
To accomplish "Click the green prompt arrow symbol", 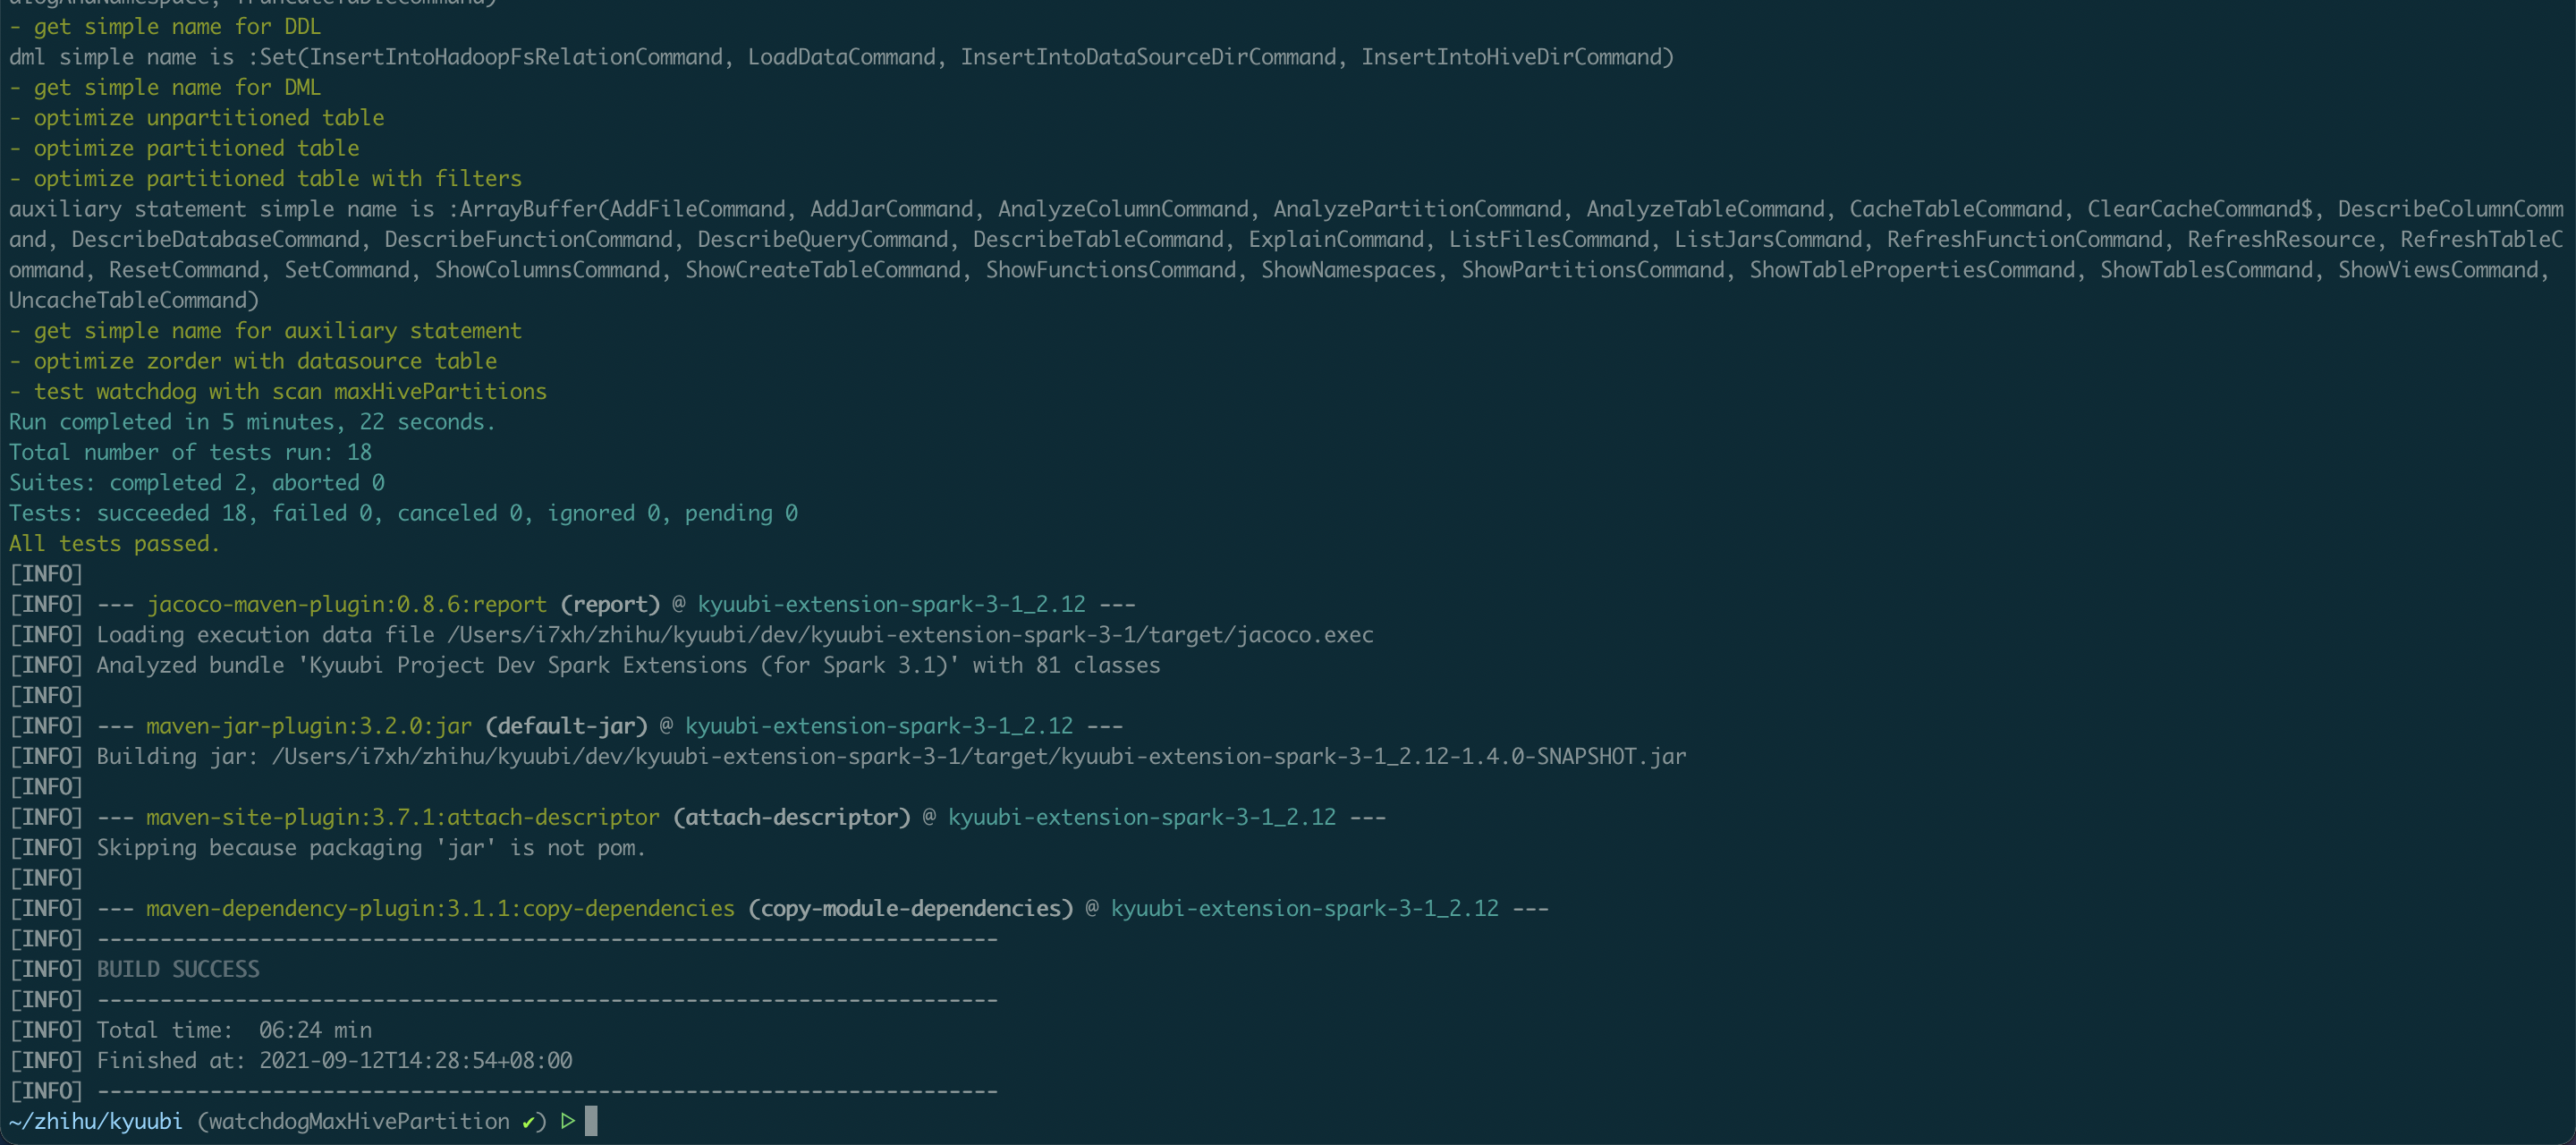I will [x=567, y=1121].
